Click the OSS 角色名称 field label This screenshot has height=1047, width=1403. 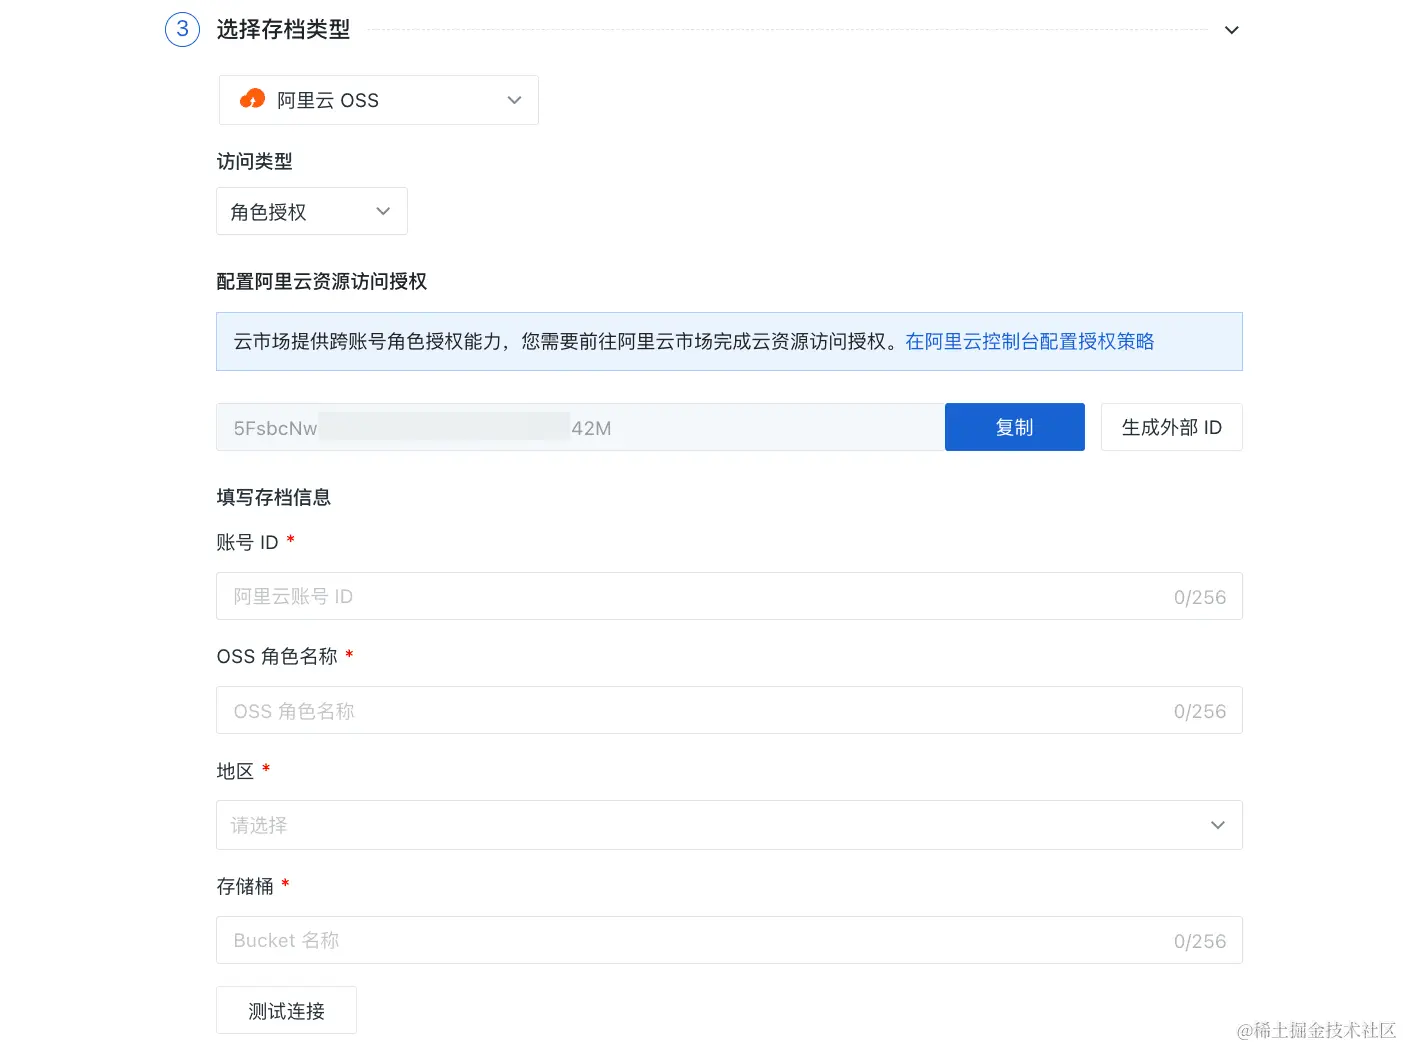[x=277, y=656]
